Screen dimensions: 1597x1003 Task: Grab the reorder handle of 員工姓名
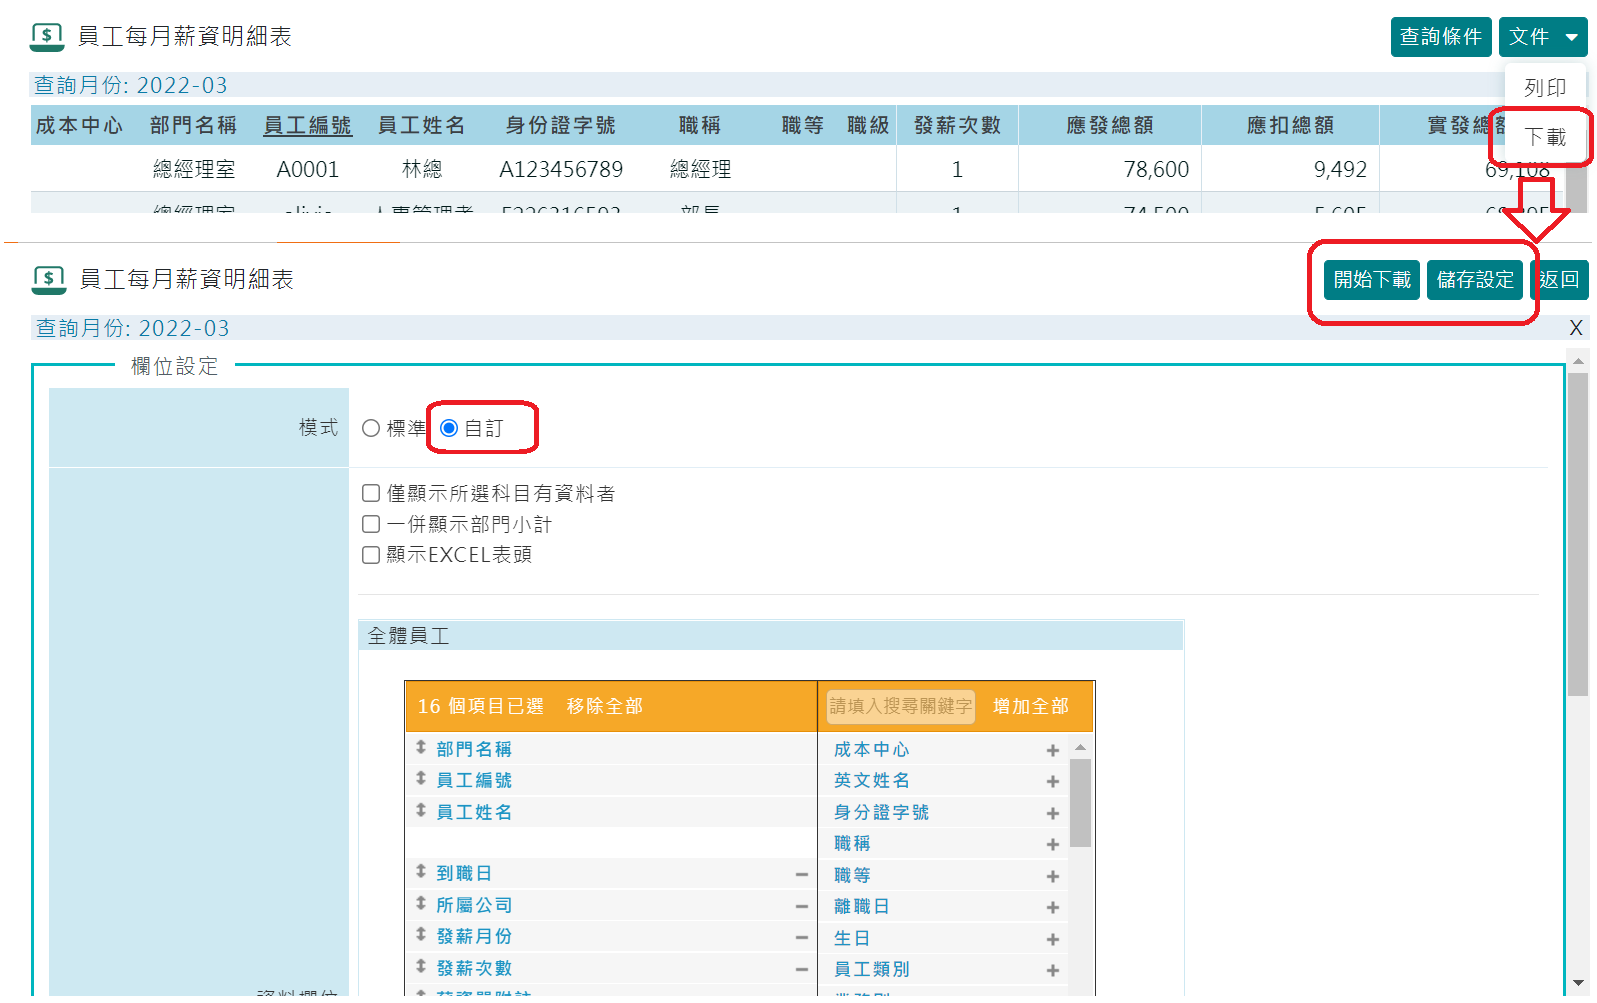(x=421, y=810)
